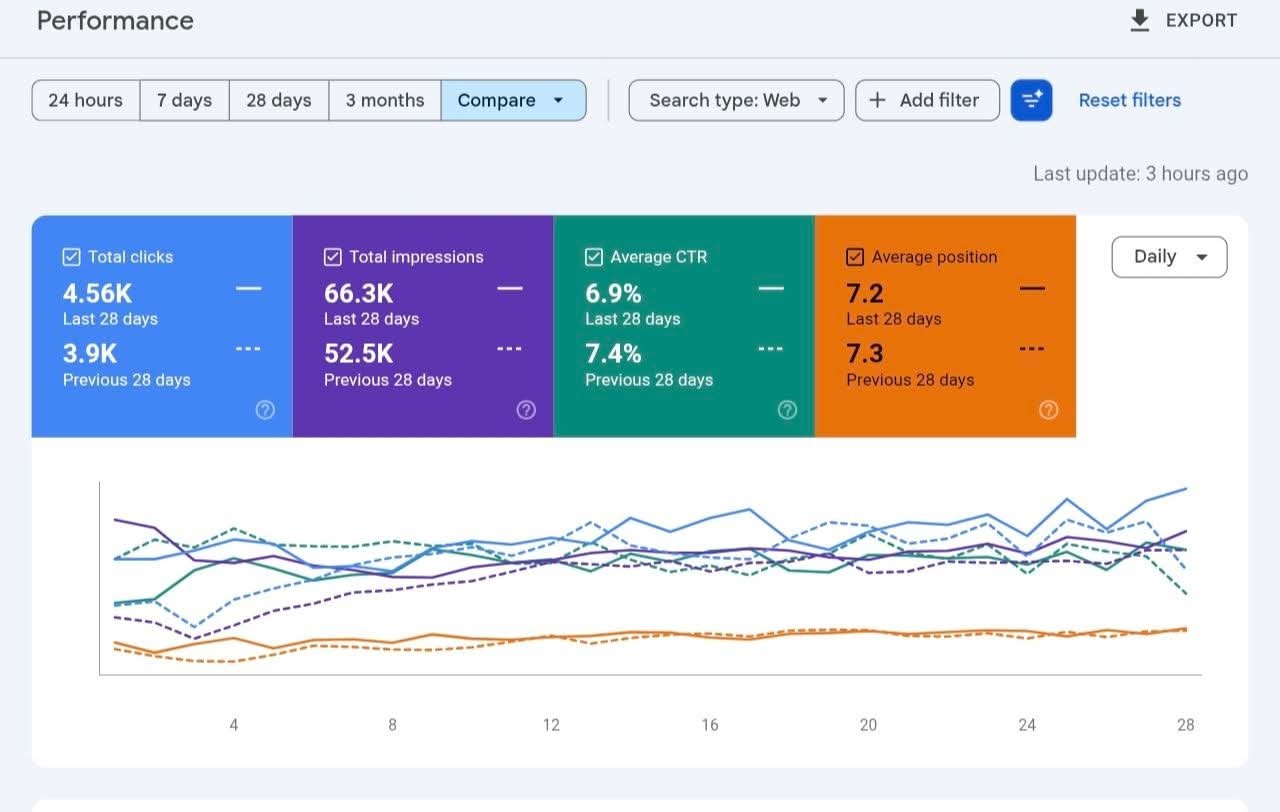Viewport: 1280px width, 812px height.
Task: Toggle the Average position checkbox
Action: point(855,257)
